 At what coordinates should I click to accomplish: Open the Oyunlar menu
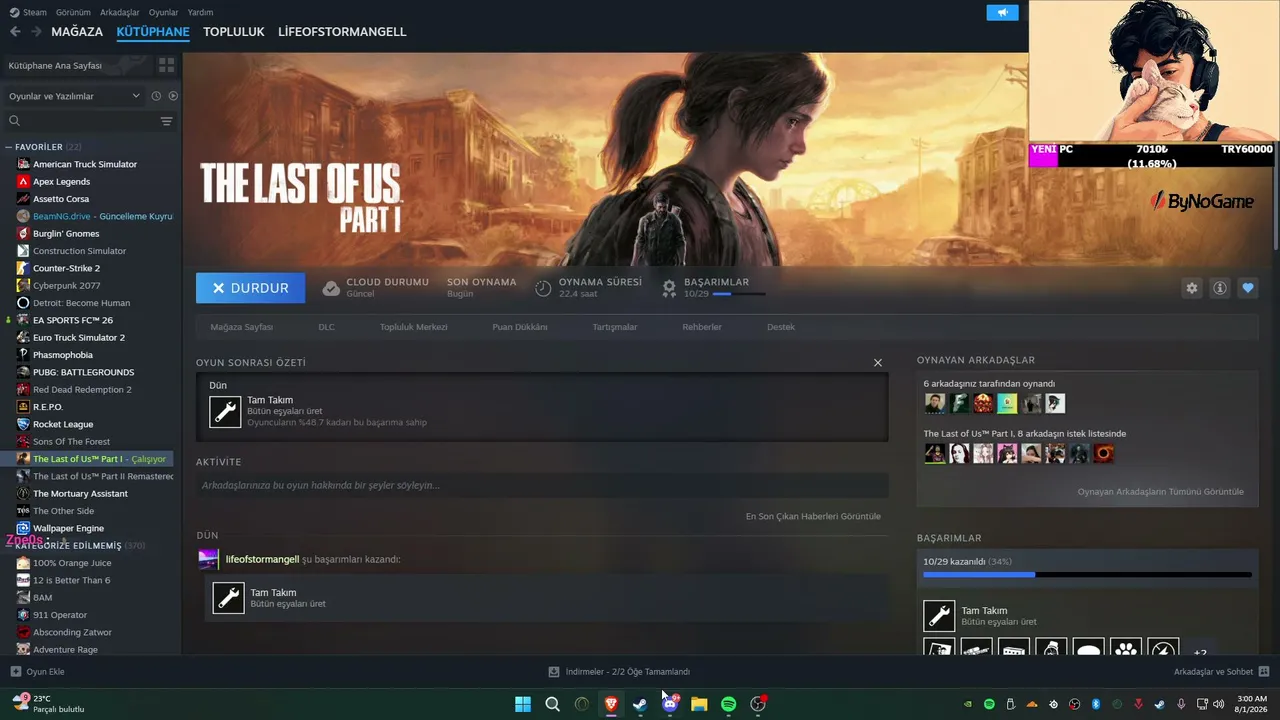pos(164,12)
